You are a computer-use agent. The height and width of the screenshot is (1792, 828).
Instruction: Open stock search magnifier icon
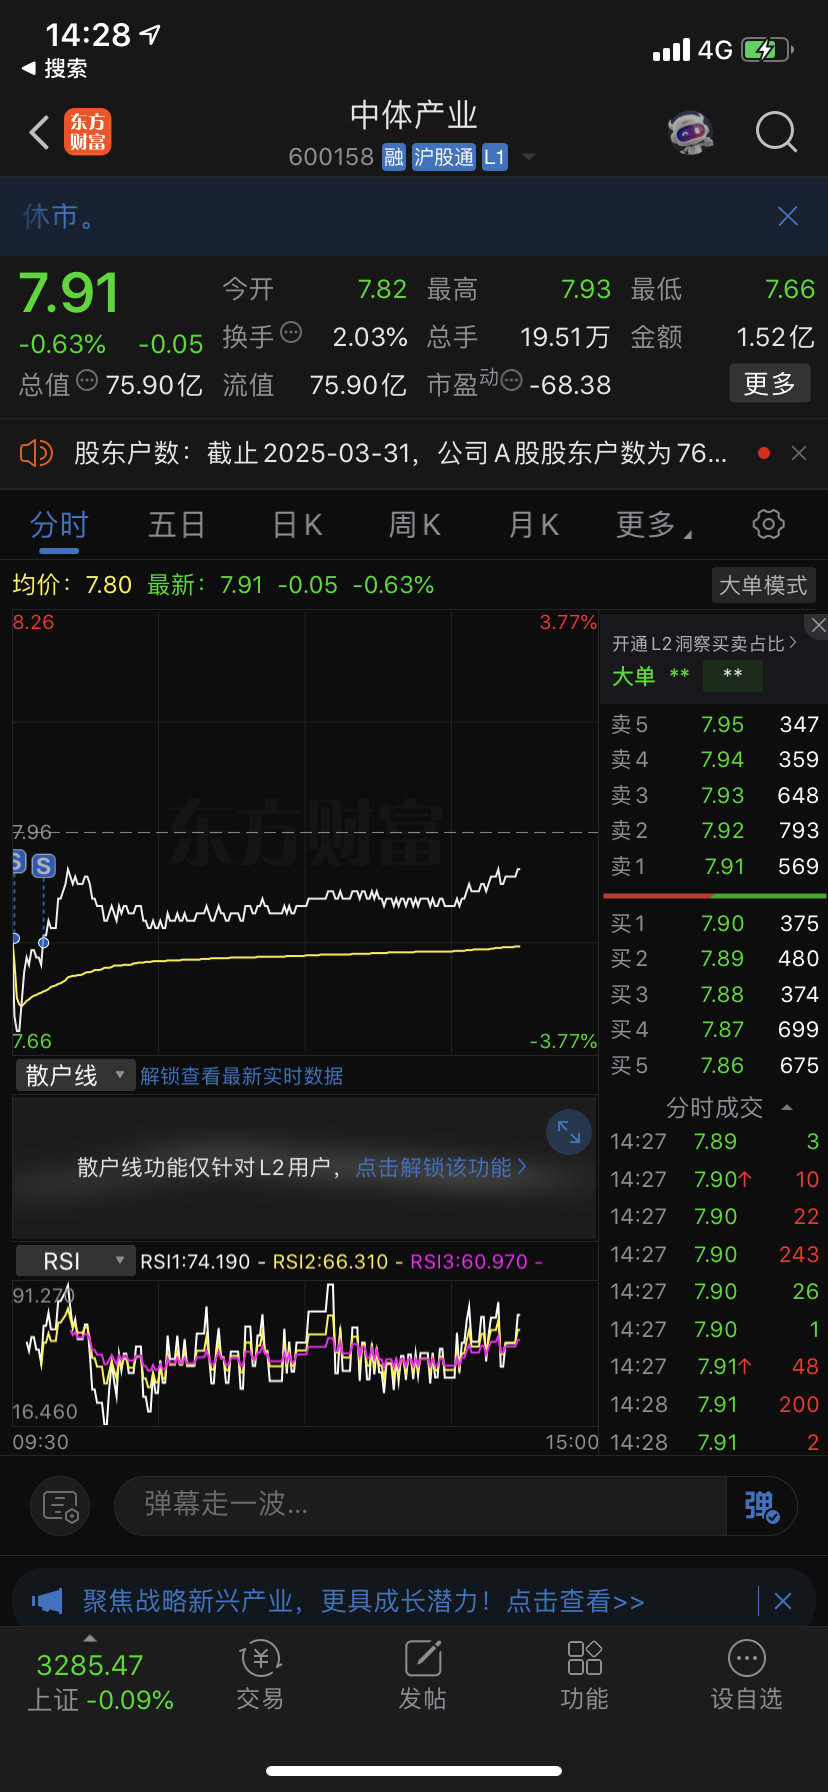776,132
